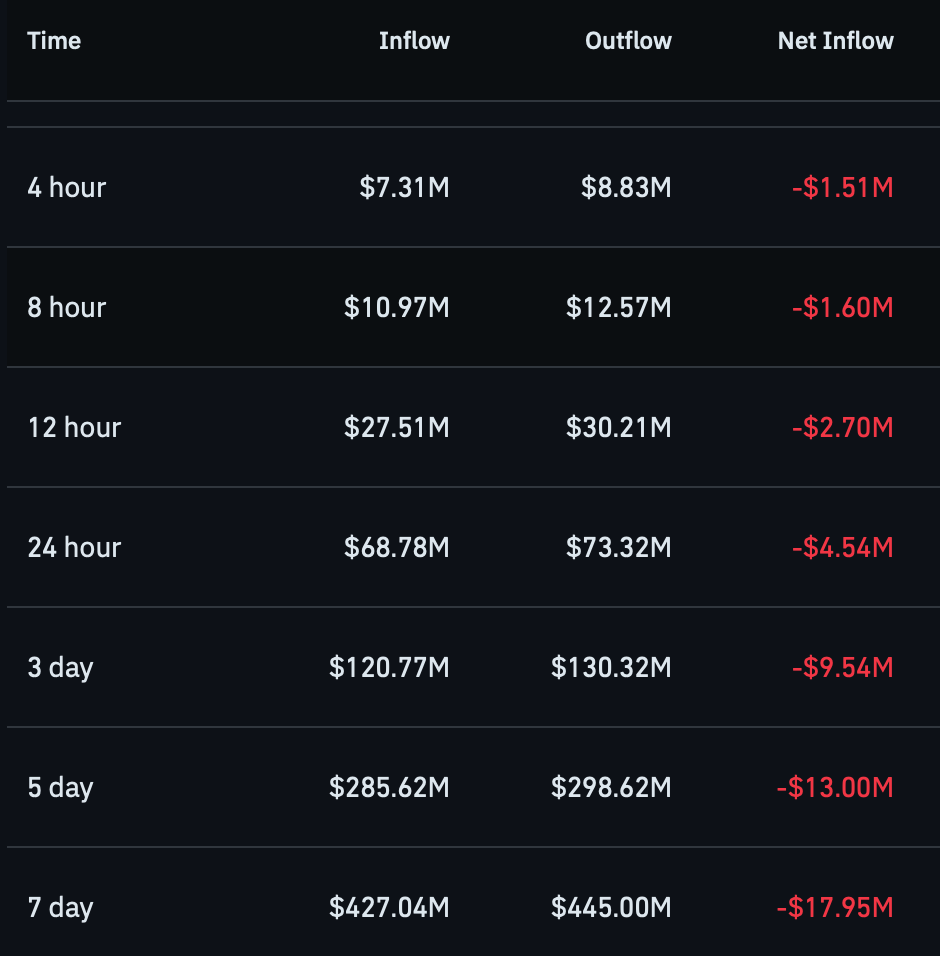The height and width of the screenshot is (956, 940).
Task: Select the 3 day row label
Action: pyautogui.click(x=60, y=668)
